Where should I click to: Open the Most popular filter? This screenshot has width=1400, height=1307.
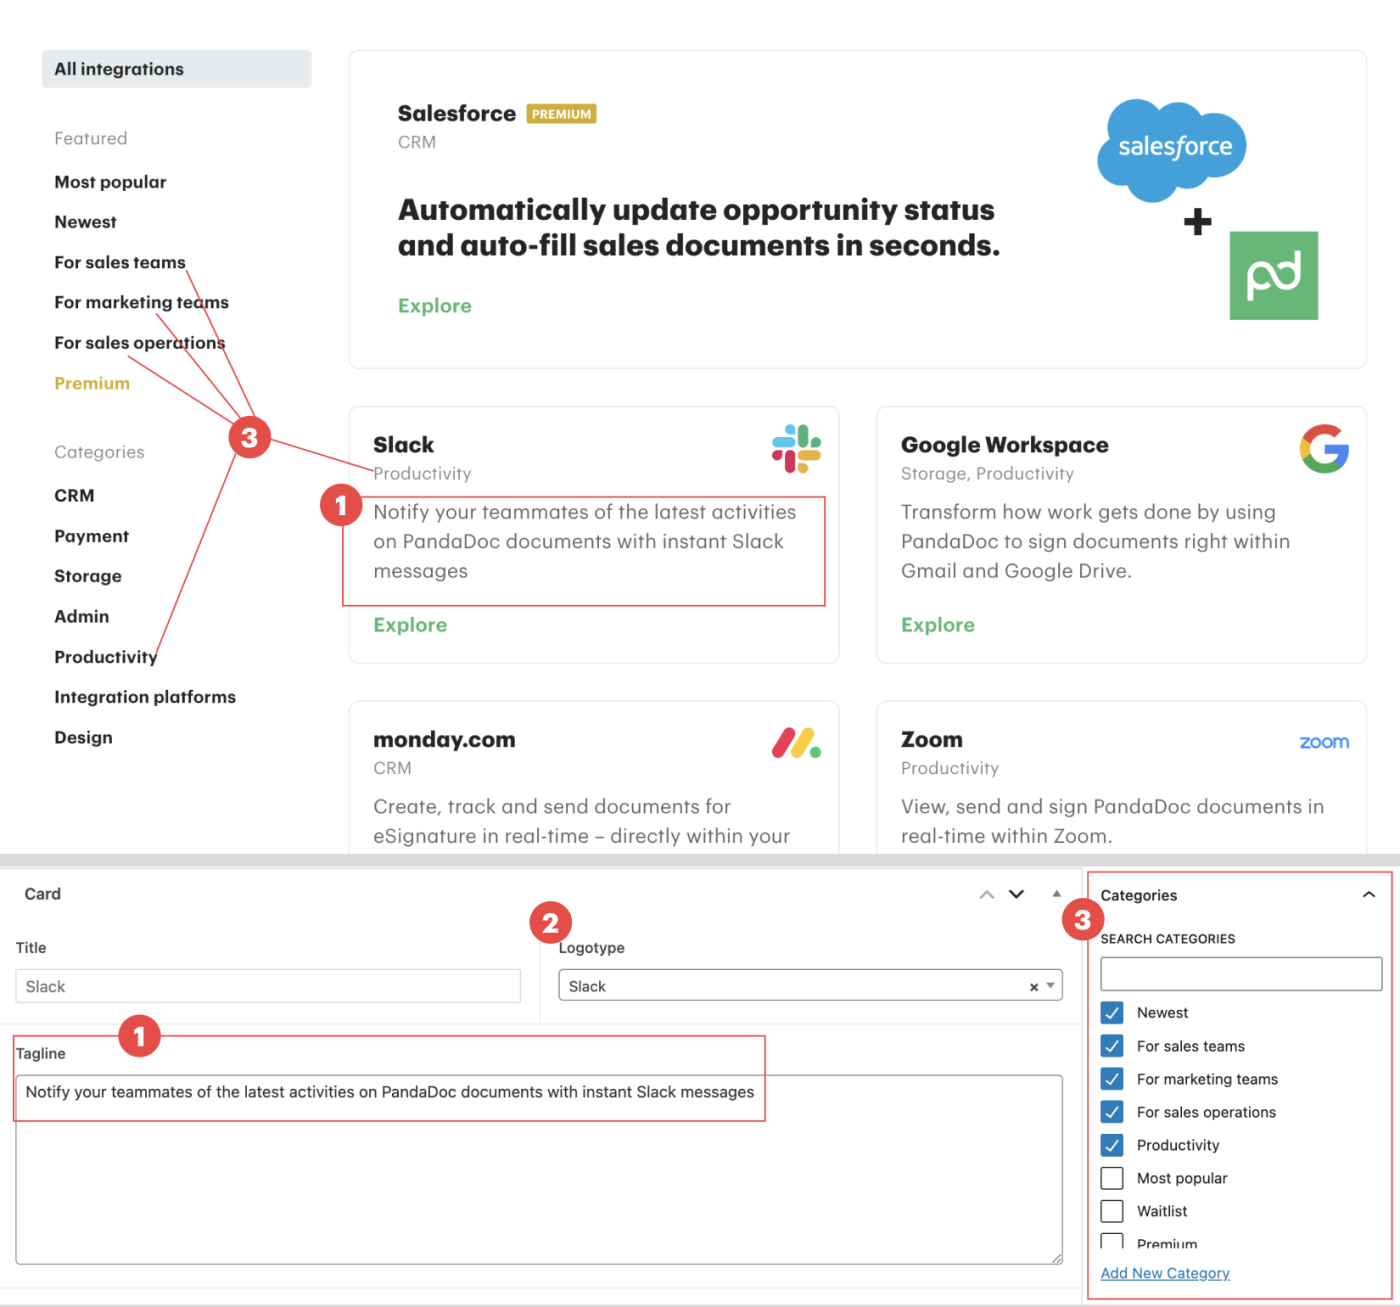point(110,182)
